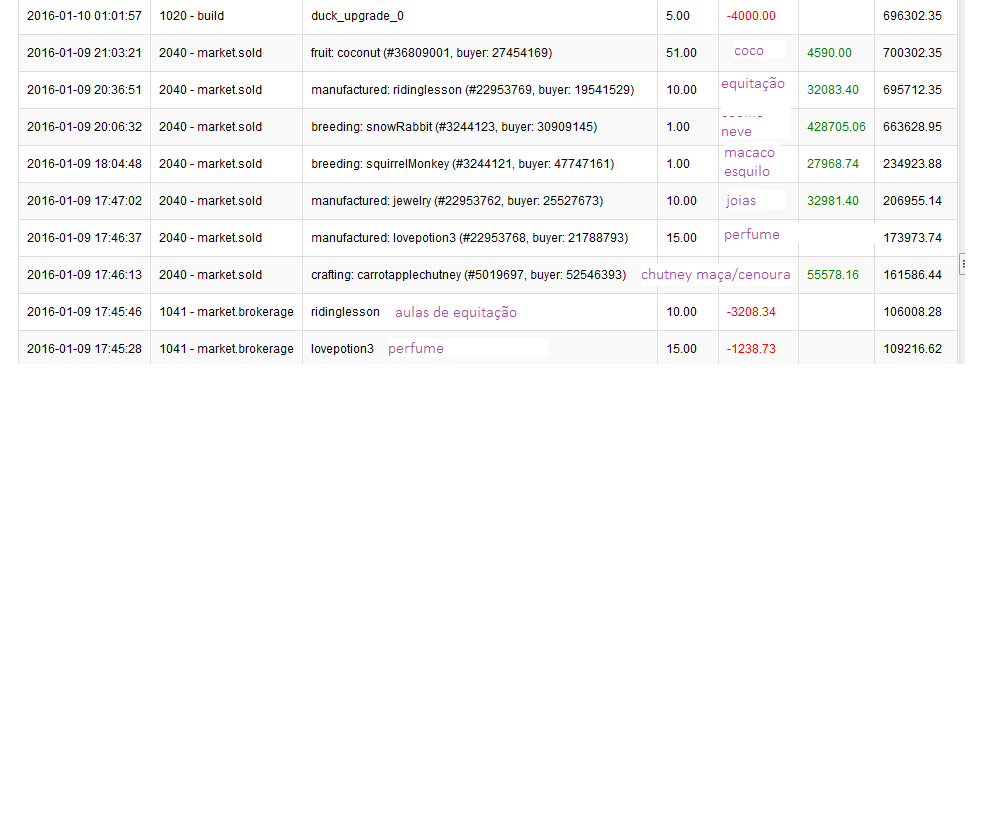Click the 1020 - build type cell

pyautogui.click(x=191, y=16)
